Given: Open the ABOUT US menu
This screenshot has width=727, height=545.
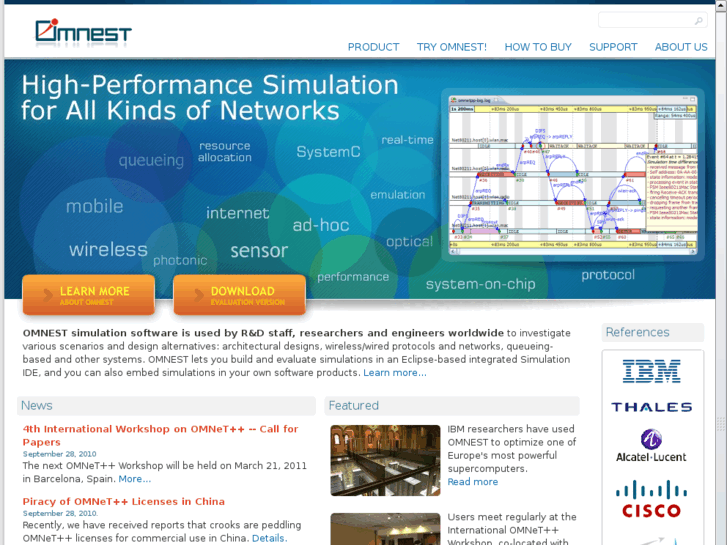Looking at the screenshot, I should point(681,47).
